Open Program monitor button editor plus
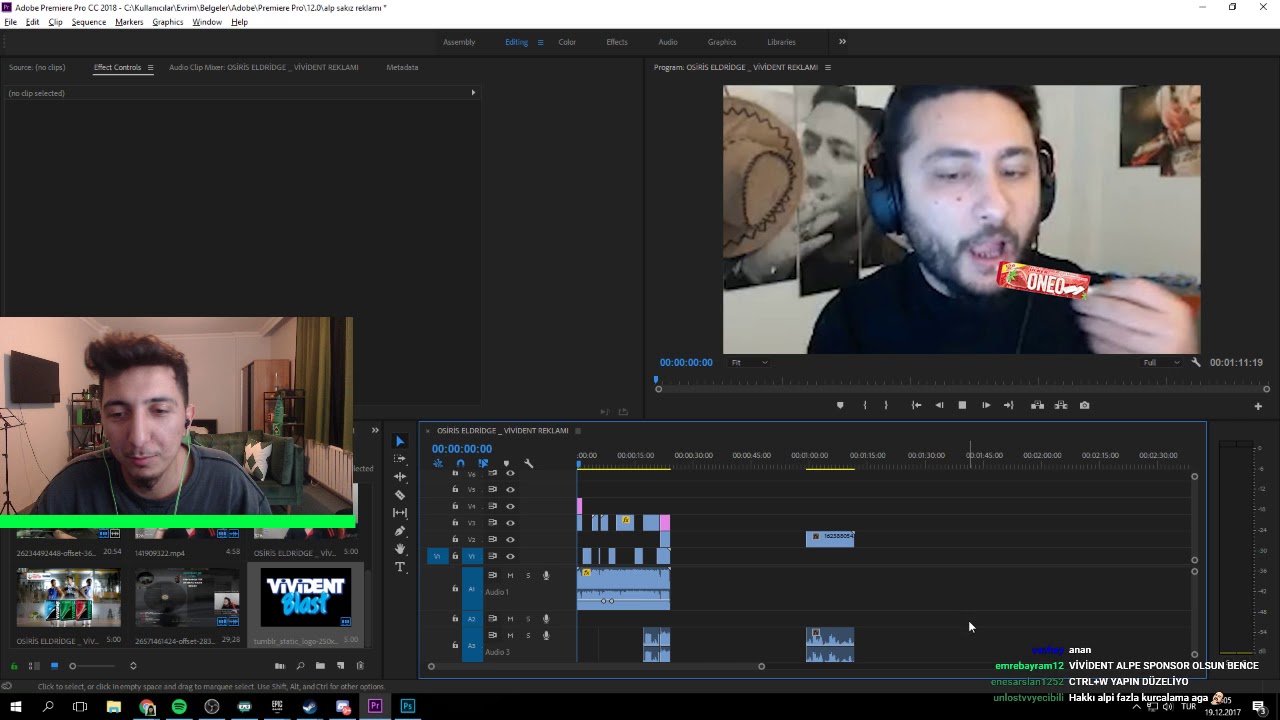This screenshot has width=1280, height=720. 1258,406
